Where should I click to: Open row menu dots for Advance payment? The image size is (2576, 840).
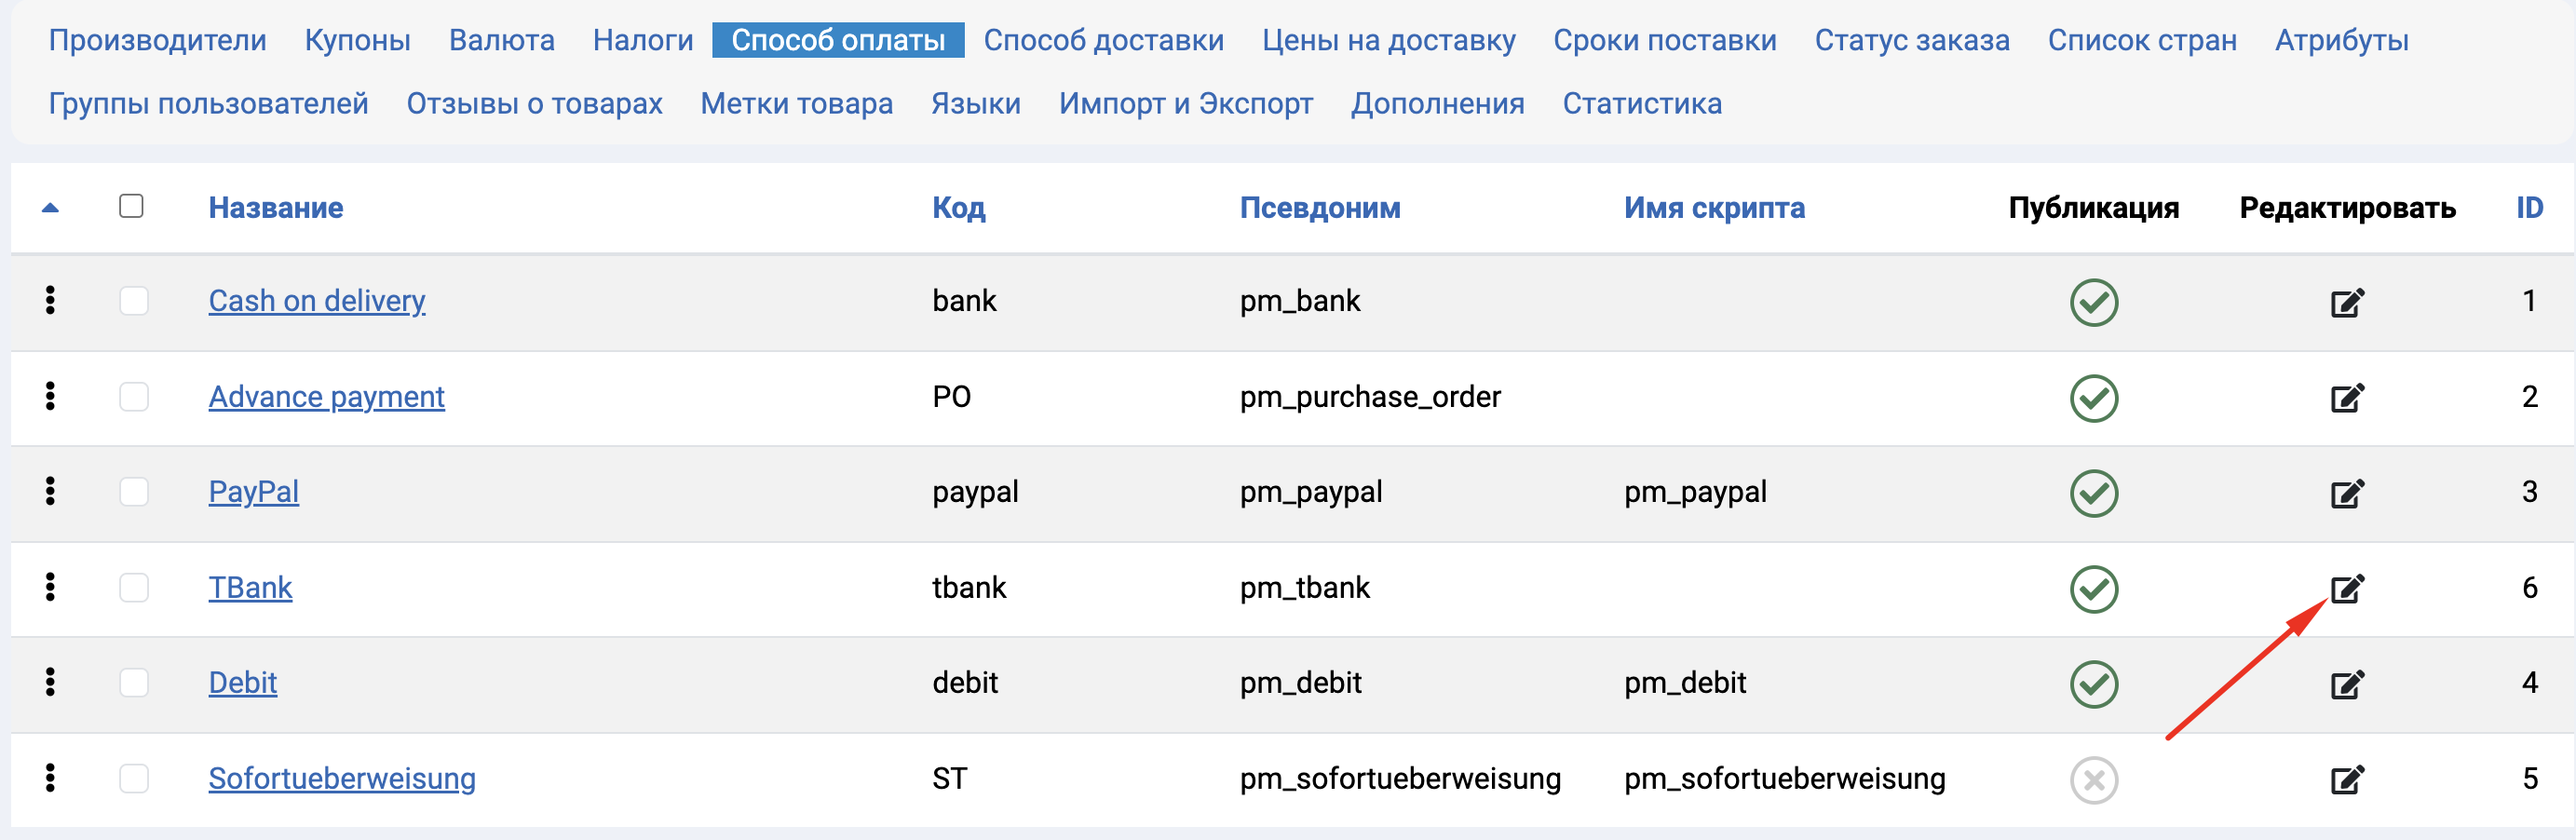[50, 396]
